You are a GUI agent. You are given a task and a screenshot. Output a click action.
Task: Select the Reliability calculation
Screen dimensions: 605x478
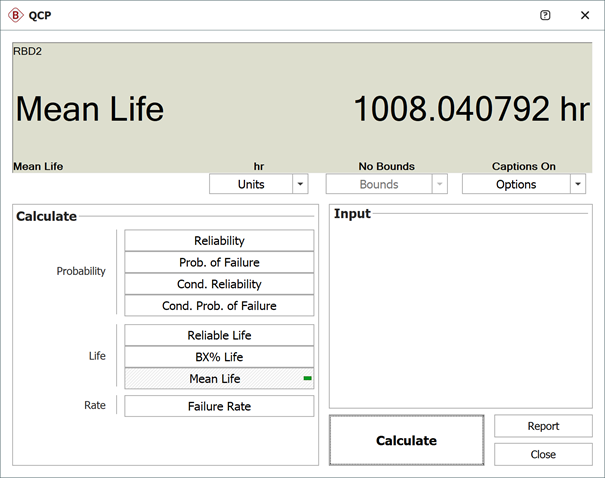[219, 240]
